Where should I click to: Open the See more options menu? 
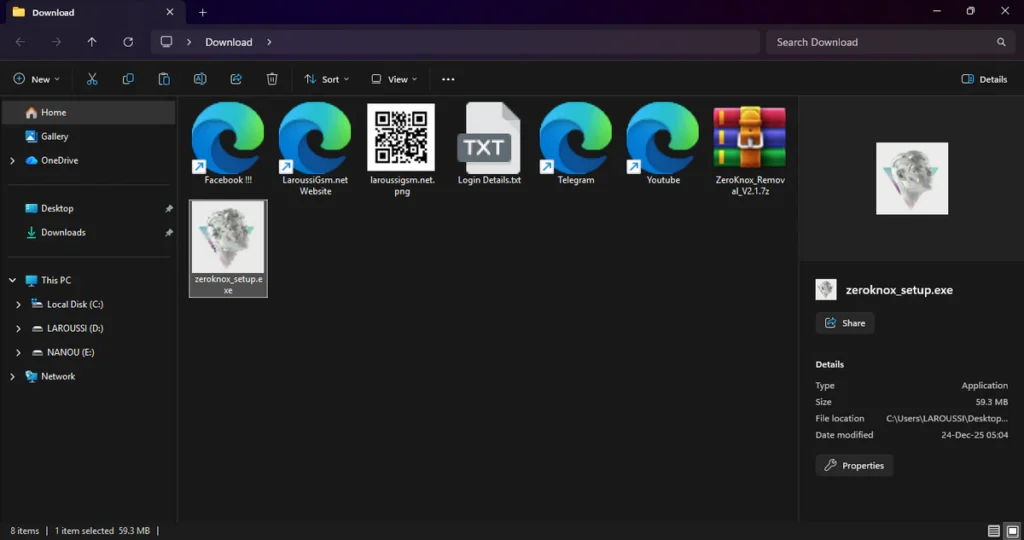(x=448, y=79)
